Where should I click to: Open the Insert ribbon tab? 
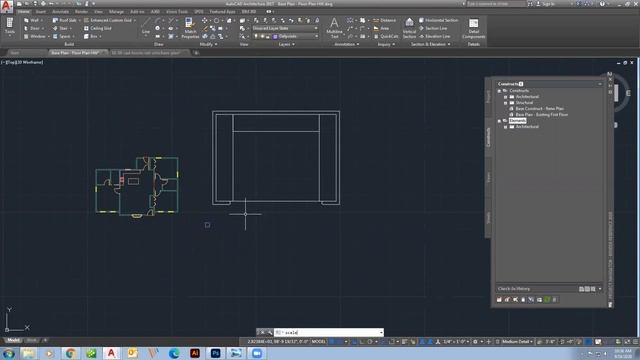pos(41,11)
